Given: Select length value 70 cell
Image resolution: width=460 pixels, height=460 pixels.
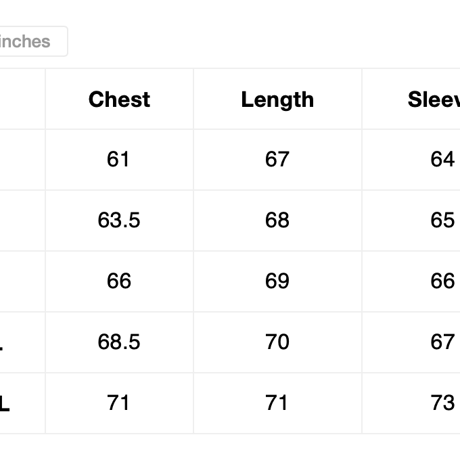Looking at the screenshot, I should click(277, 342).
